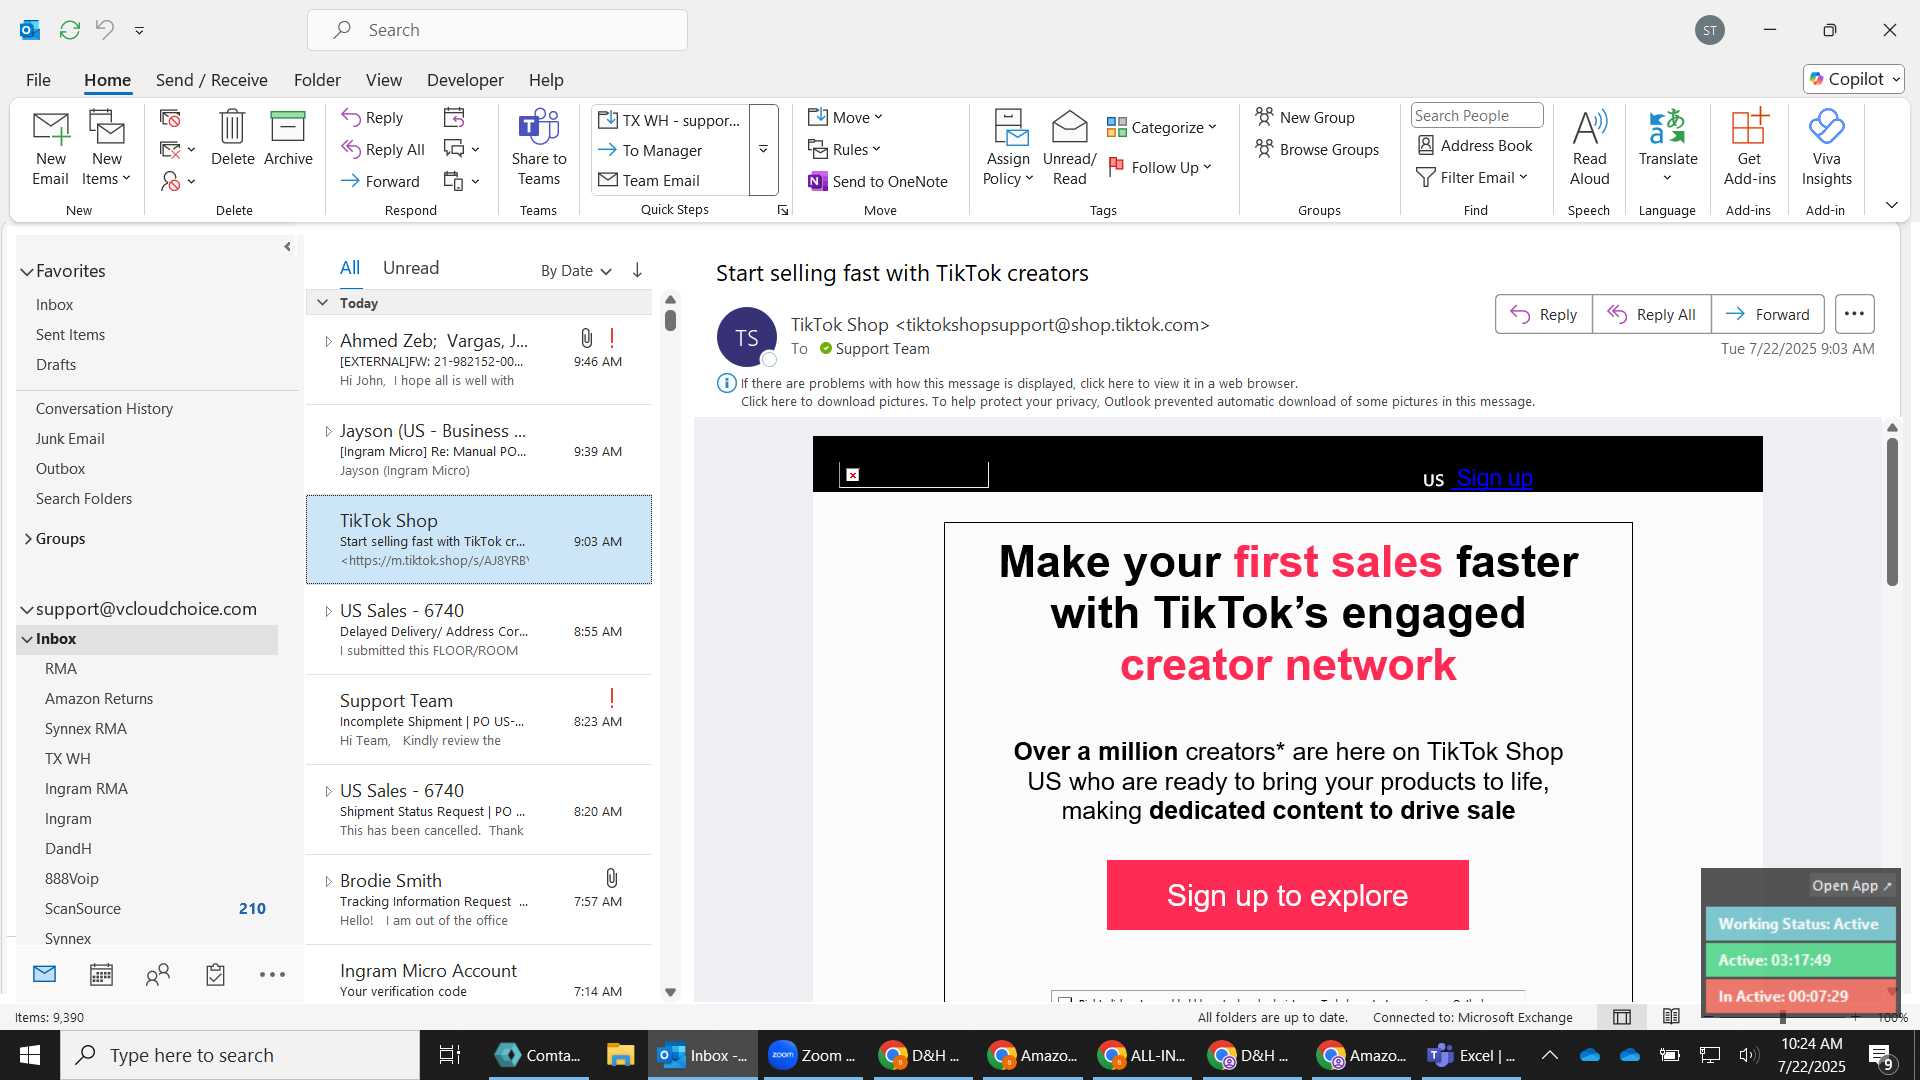1920x1080 pixels.
Task: Click the Ignore conversation icon in the Delete group
Action: point(170,118)
